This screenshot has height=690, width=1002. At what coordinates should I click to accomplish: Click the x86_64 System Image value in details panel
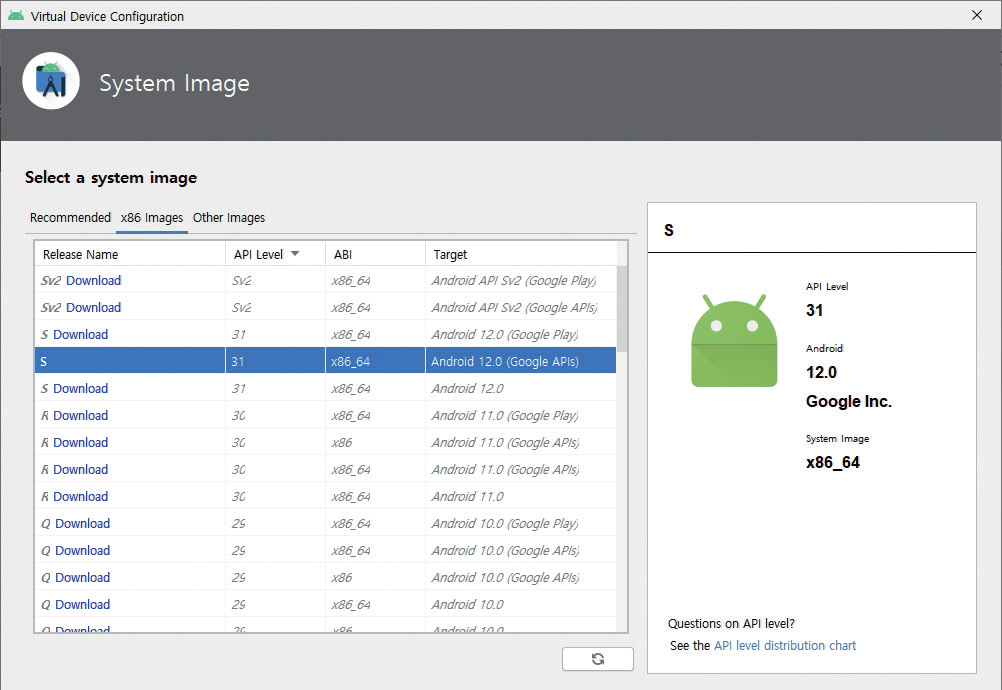click(833, 463)
